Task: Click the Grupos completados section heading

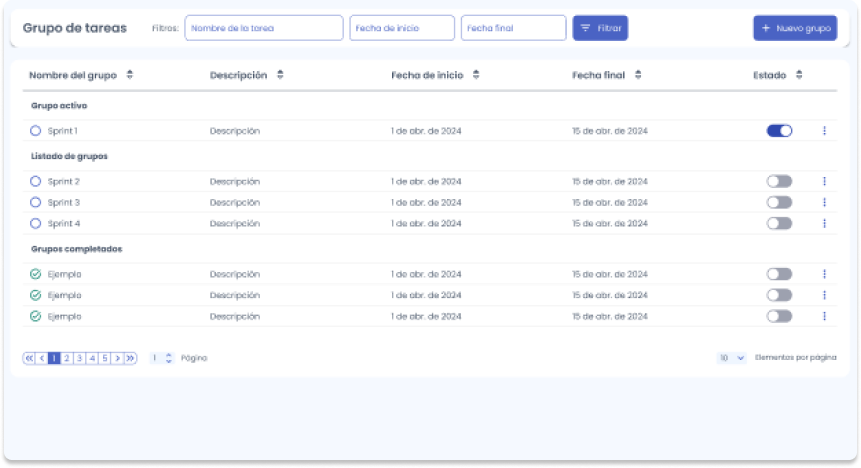Action: 76,249
